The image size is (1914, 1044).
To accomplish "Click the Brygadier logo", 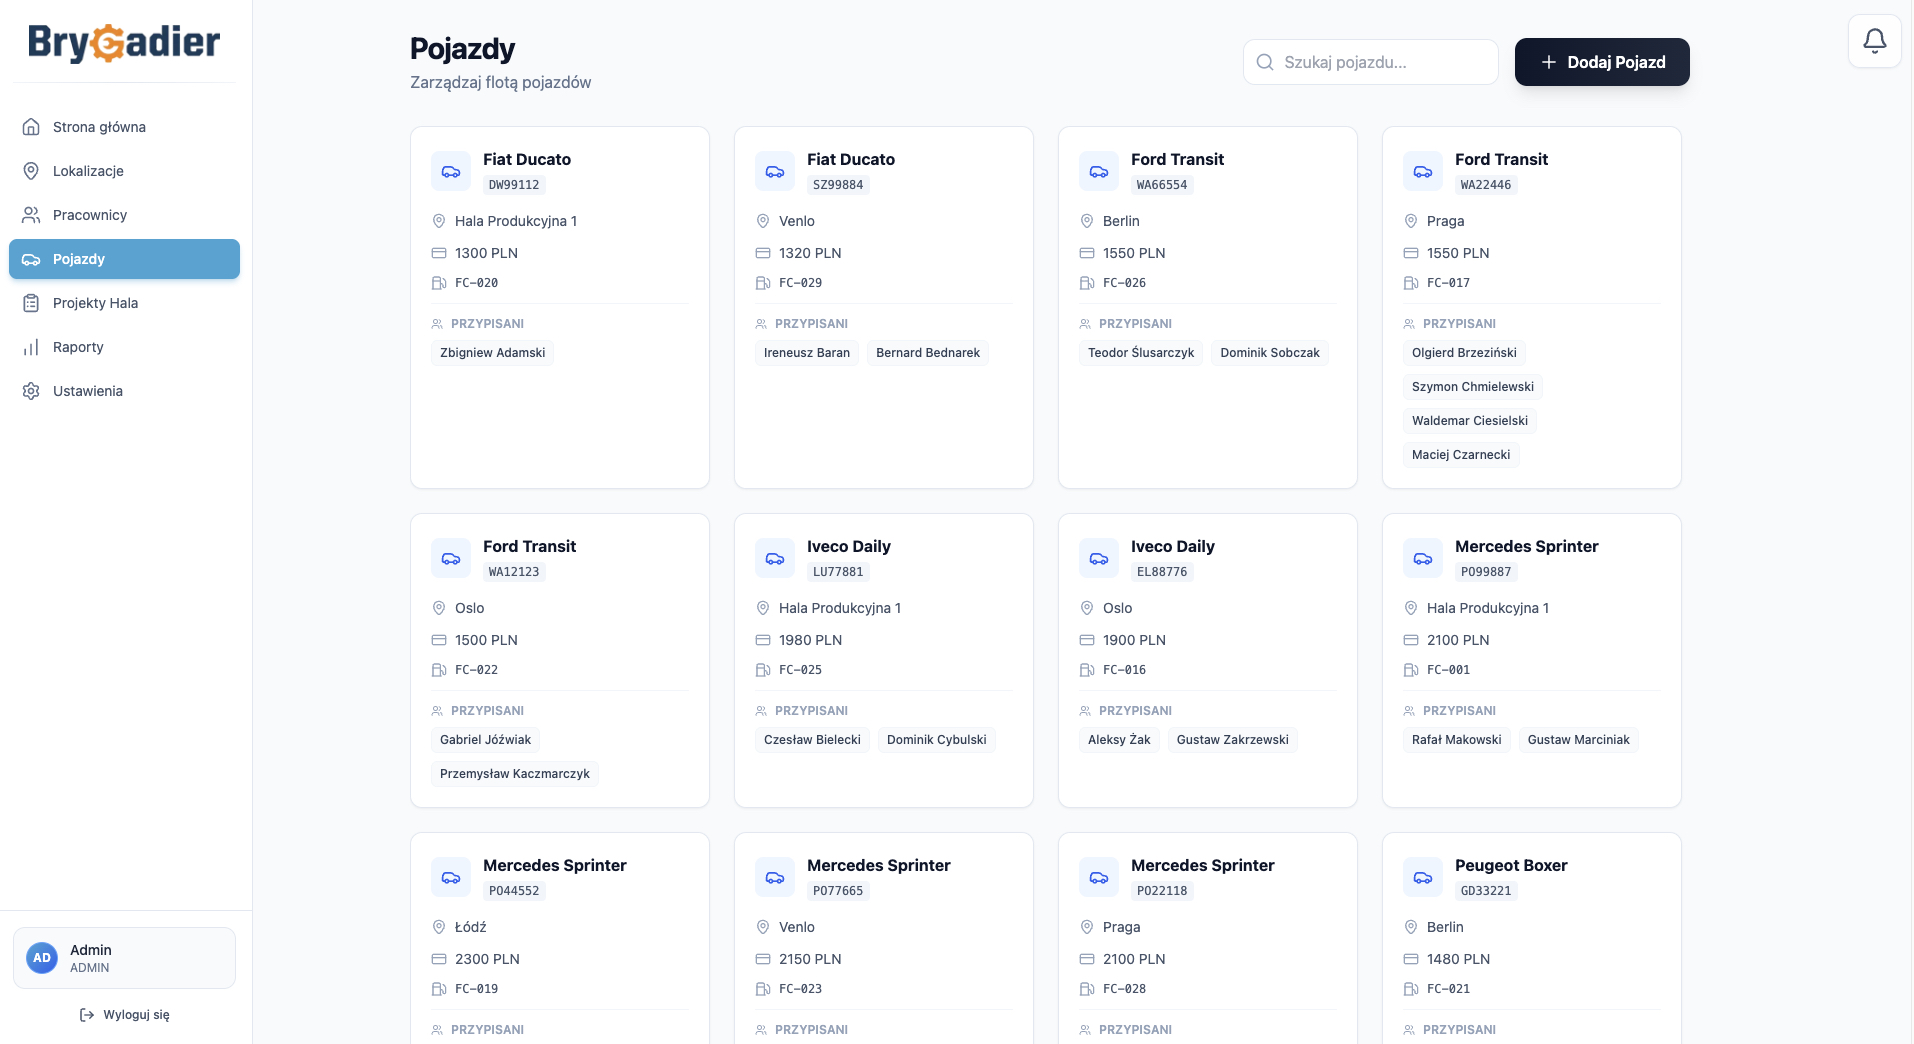I will coord(124,43).
